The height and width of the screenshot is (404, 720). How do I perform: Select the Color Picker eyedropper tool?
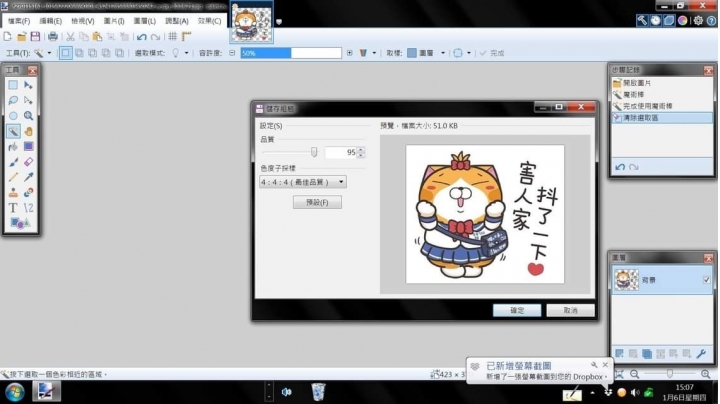point(28,177)
